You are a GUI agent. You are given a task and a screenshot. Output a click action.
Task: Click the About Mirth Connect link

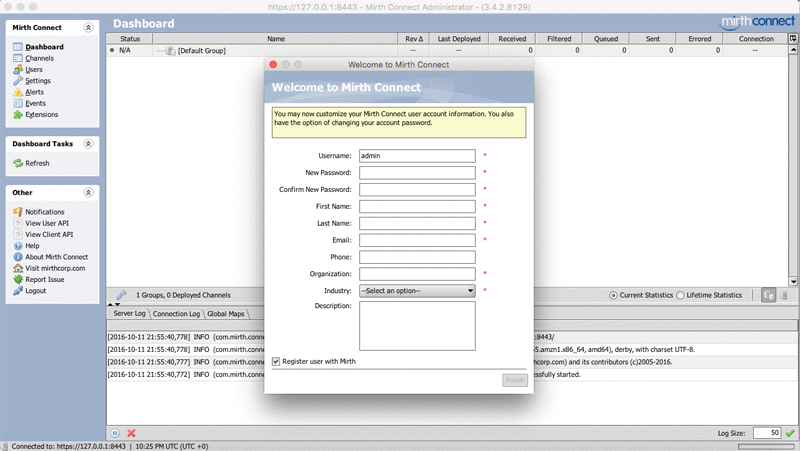tap(57, 257)
